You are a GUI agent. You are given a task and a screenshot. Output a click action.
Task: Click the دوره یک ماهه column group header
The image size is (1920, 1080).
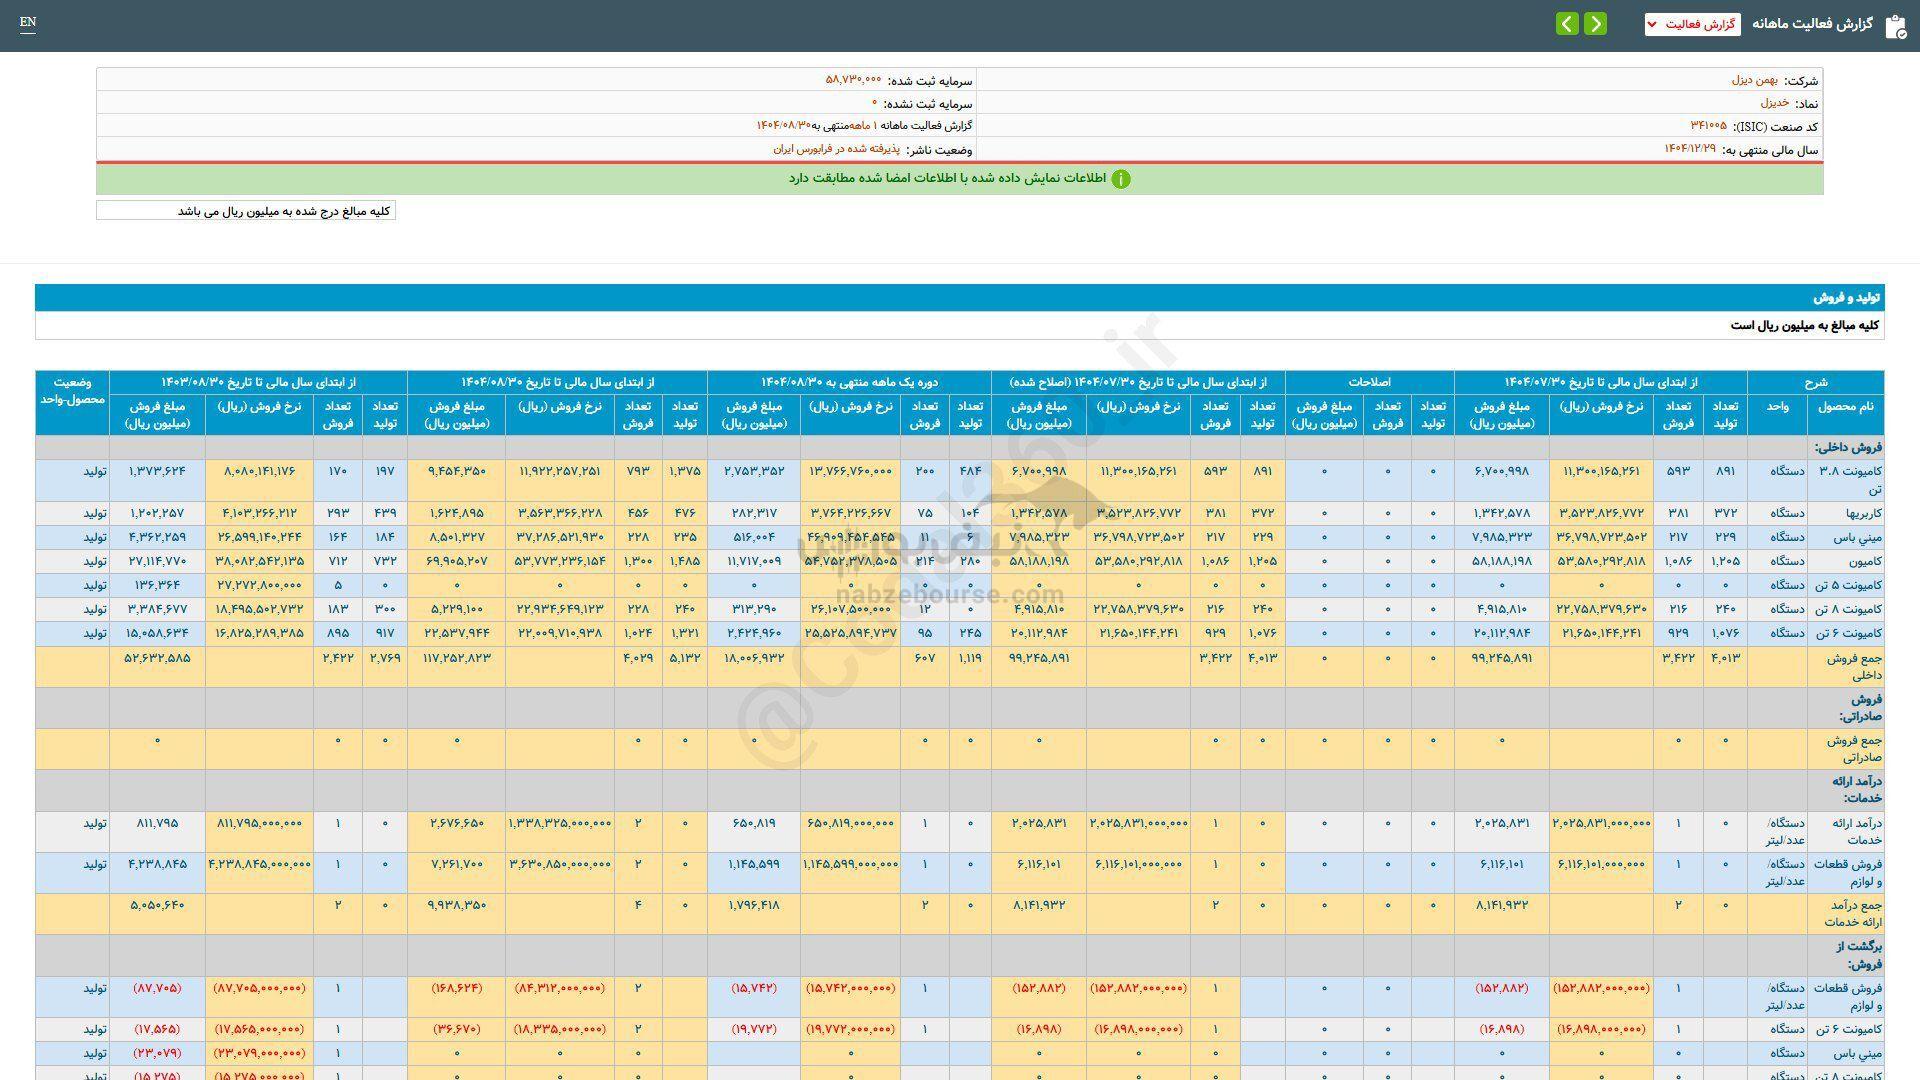click(849, 382)
